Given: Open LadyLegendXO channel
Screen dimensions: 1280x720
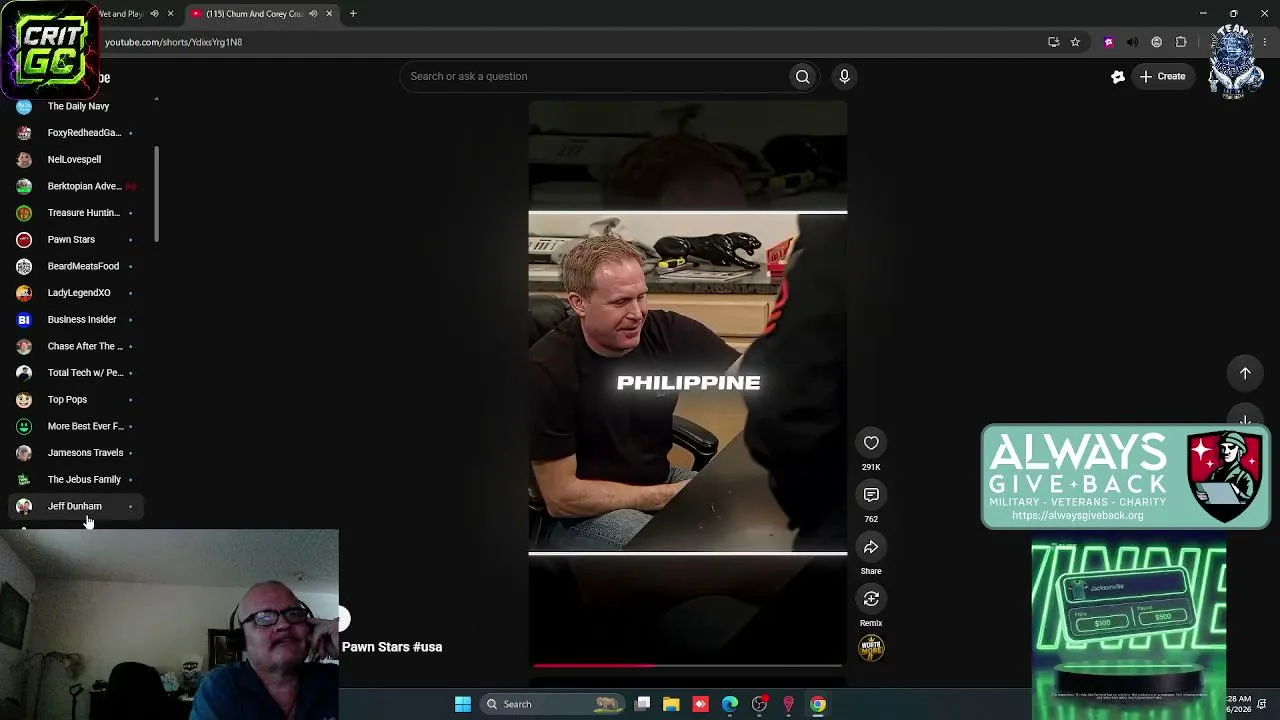Looking at the screenshot, I should (78, 293).
